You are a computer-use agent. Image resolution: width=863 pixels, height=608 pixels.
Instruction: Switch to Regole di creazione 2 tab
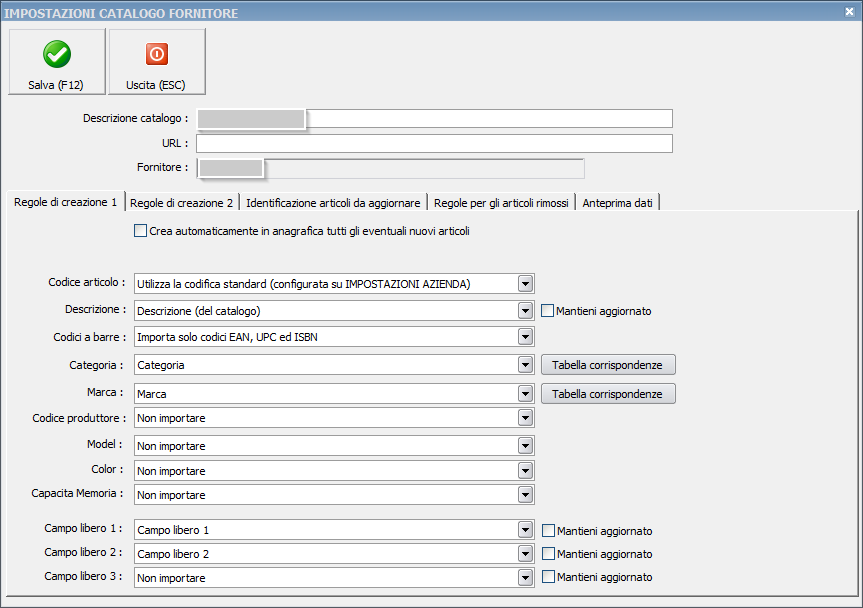182,203
